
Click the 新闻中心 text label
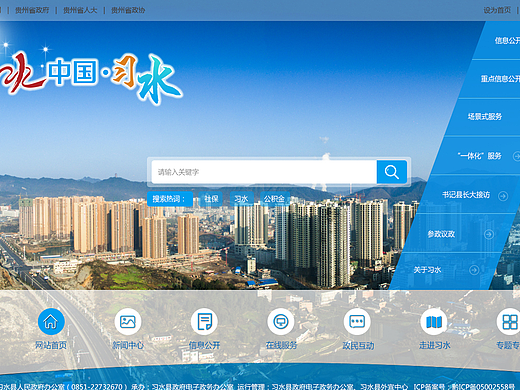(x=128, y=345)
